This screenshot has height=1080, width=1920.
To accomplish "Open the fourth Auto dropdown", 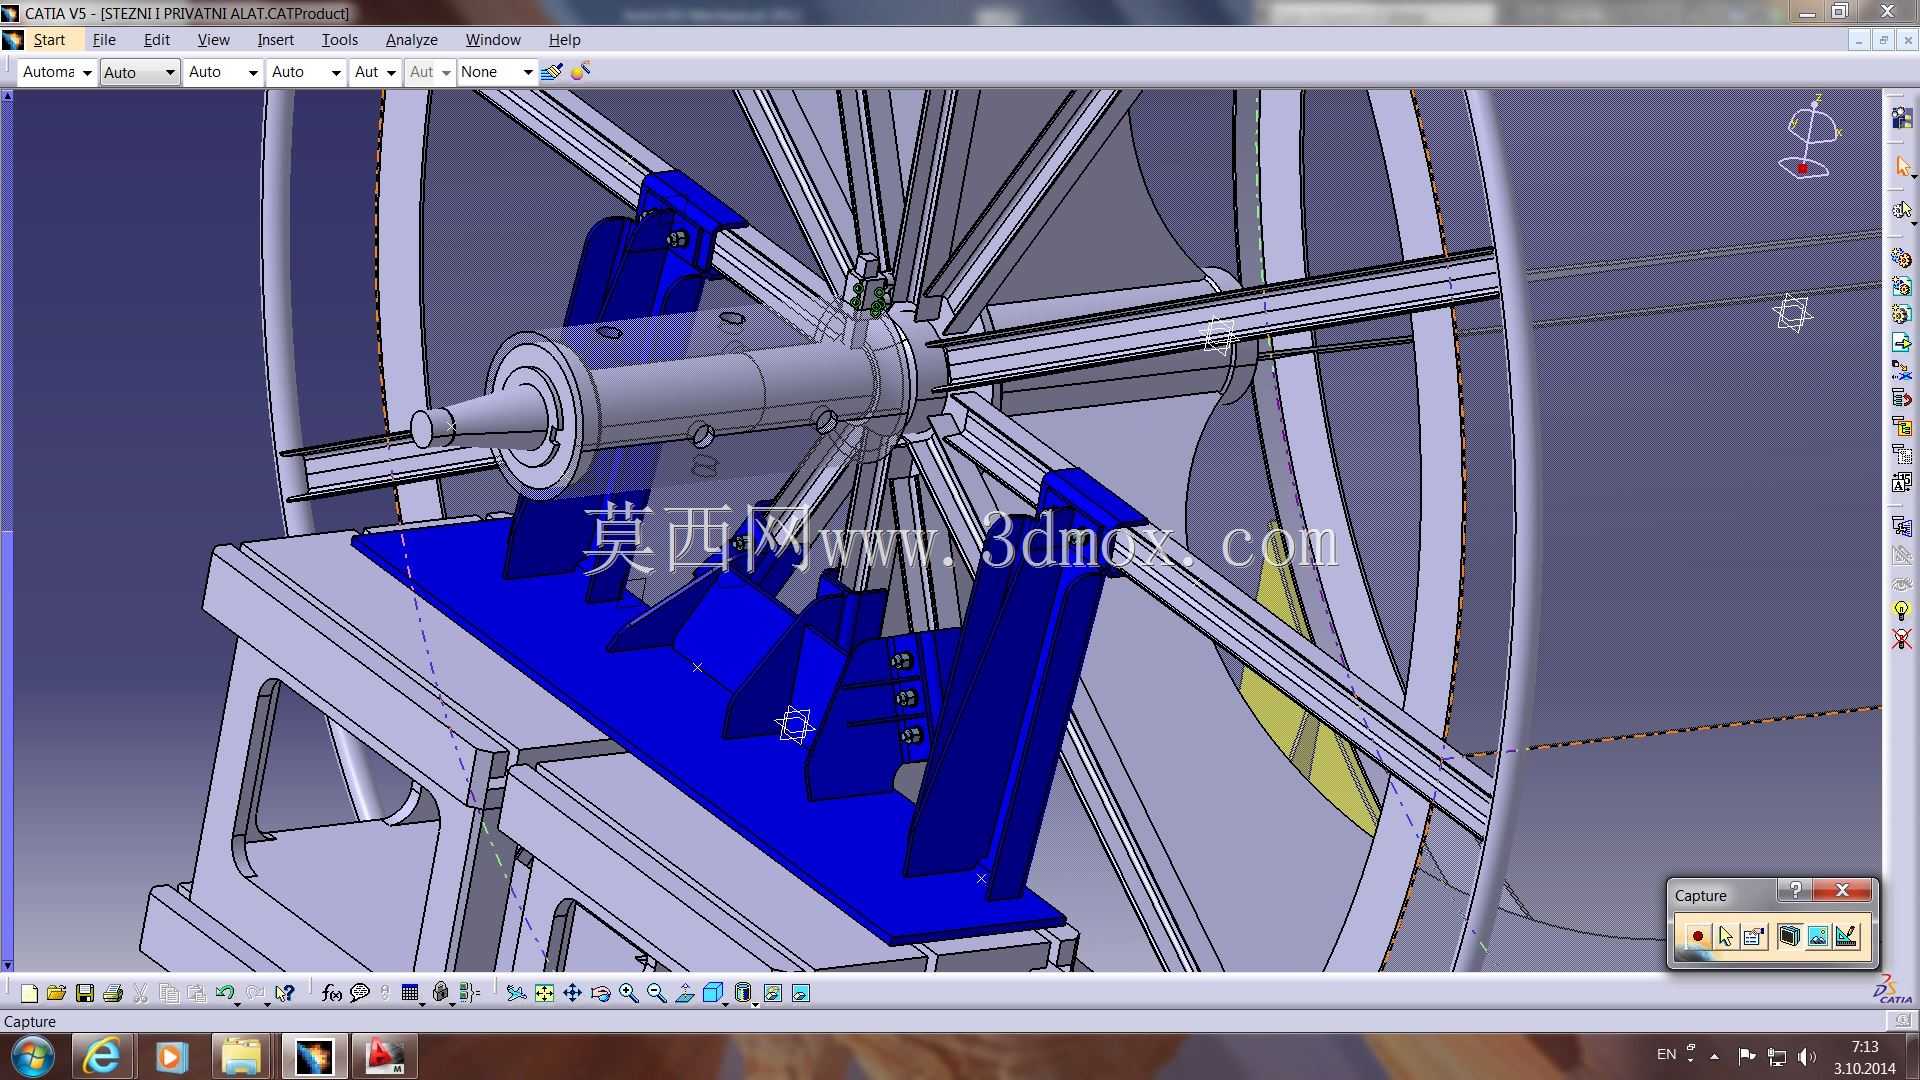I will tap(306, 72).
